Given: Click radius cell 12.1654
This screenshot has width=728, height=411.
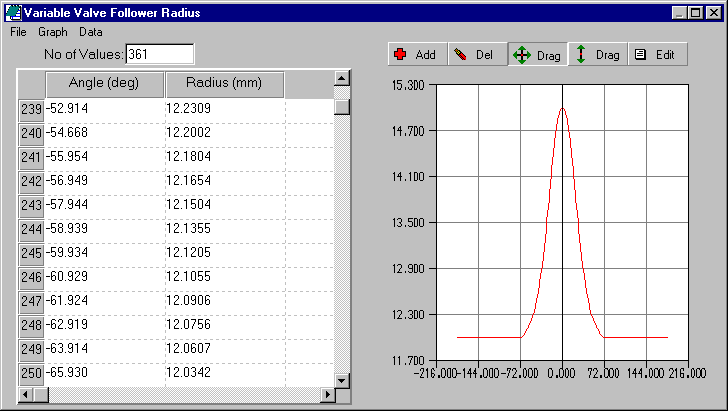Looking at the screenshot, I should tap(225, 182).
